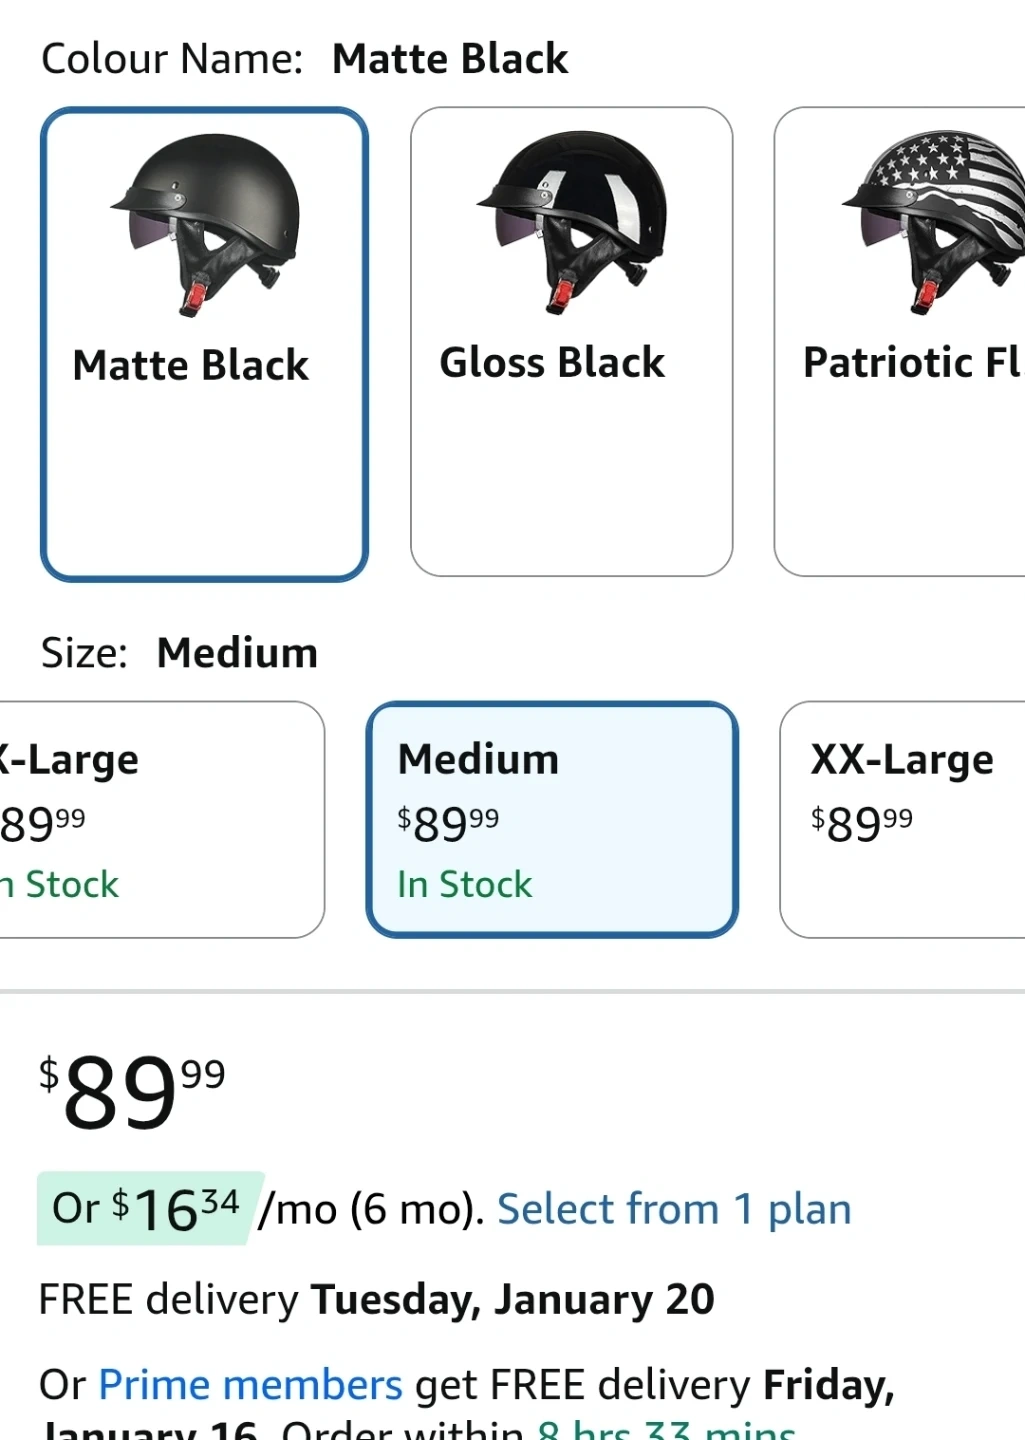The image size is (1025, 1440).
Task: Tap the Medium 'In Stock' status
Action: 465,884
